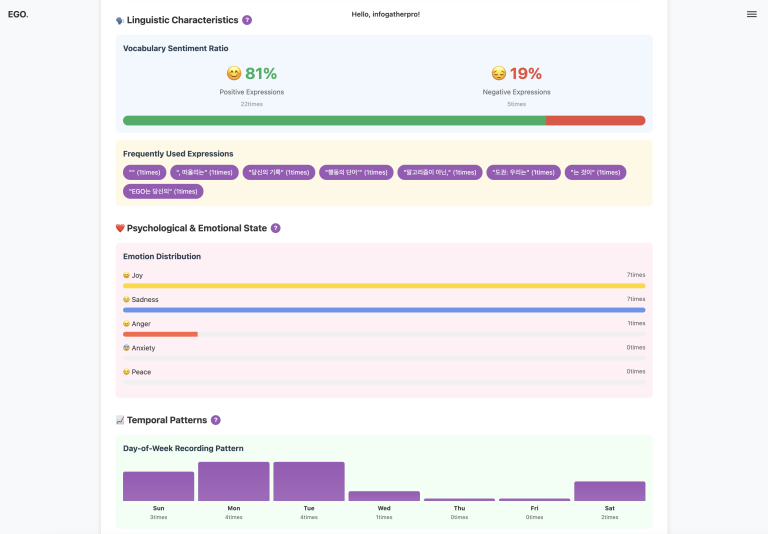Select the "도전: 우리는" expression tag
The height and width of the screenshot is (534, 768).
tap(523, 172)
